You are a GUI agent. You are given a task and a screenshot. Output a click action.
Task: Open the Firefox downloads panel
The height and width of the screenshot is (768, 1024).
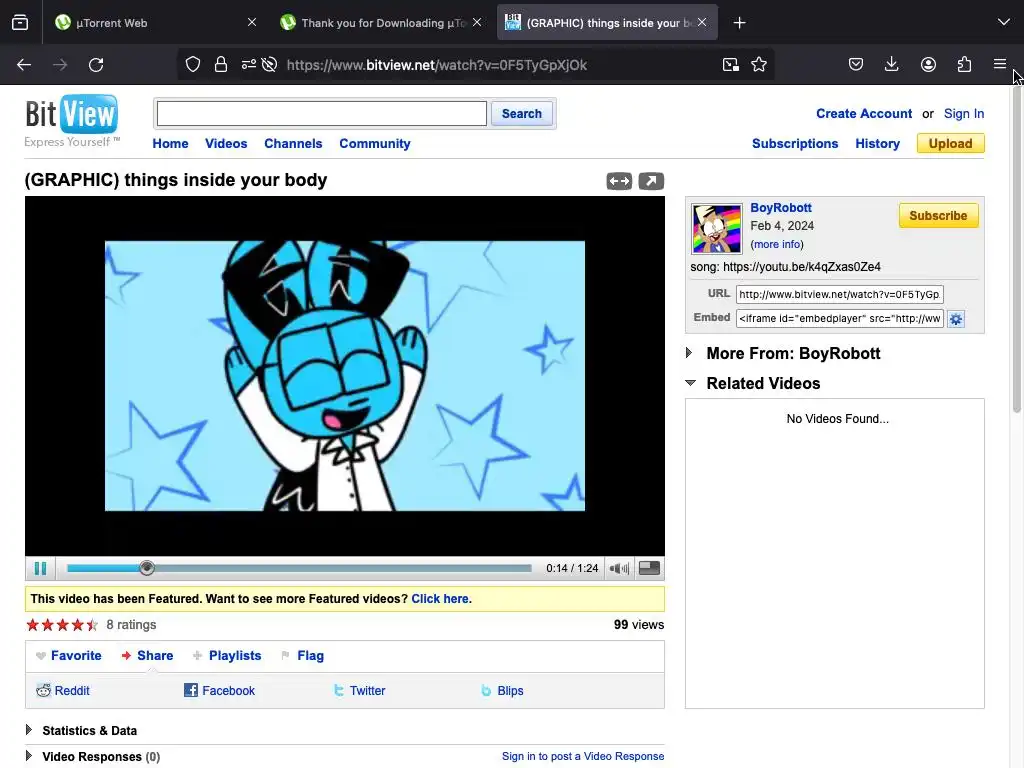(891, 65)
